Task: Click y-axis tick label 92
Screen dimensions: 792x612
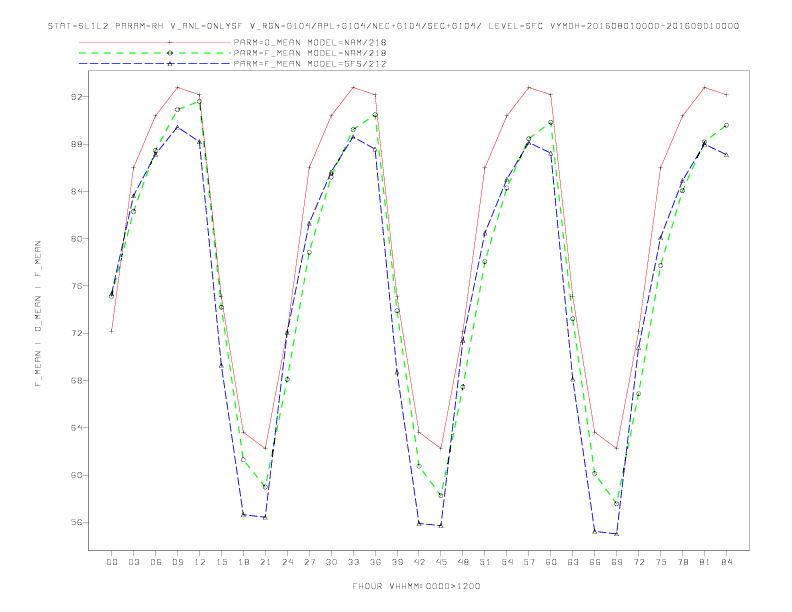Action: pyautogui.click(x=77, y=96)
